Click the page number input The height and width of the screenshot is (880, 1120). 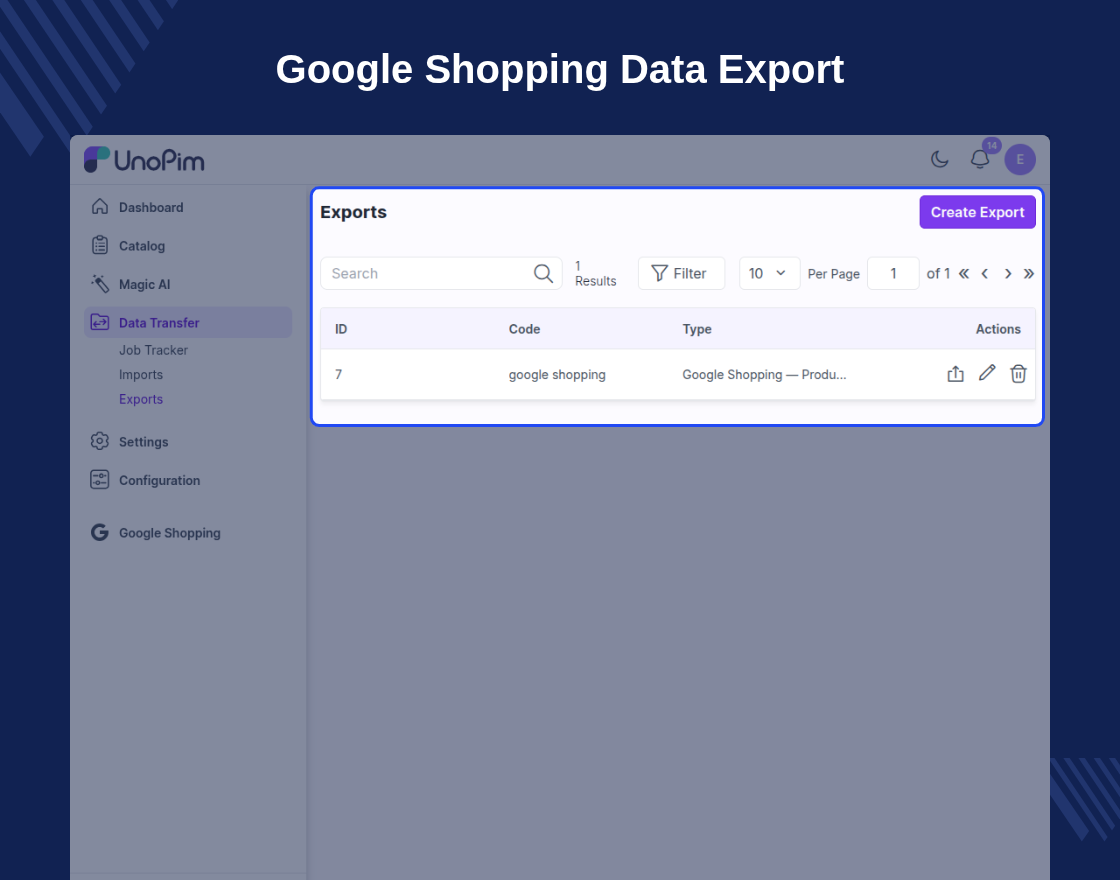click(893, 274)
